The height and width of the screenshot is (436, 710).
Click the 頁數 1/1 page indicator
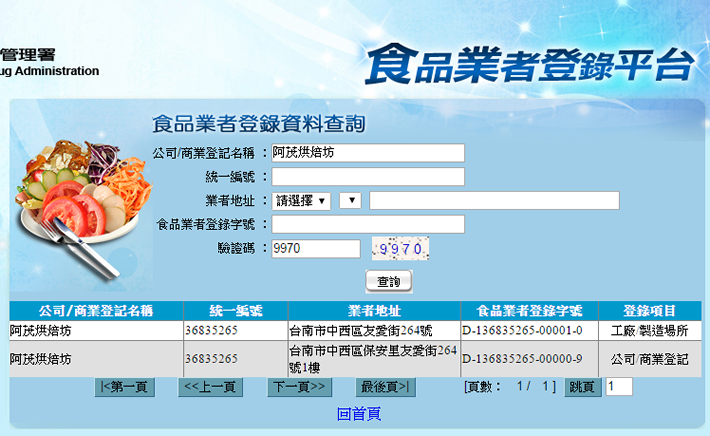pyautogui.click(x=509, y=387)
